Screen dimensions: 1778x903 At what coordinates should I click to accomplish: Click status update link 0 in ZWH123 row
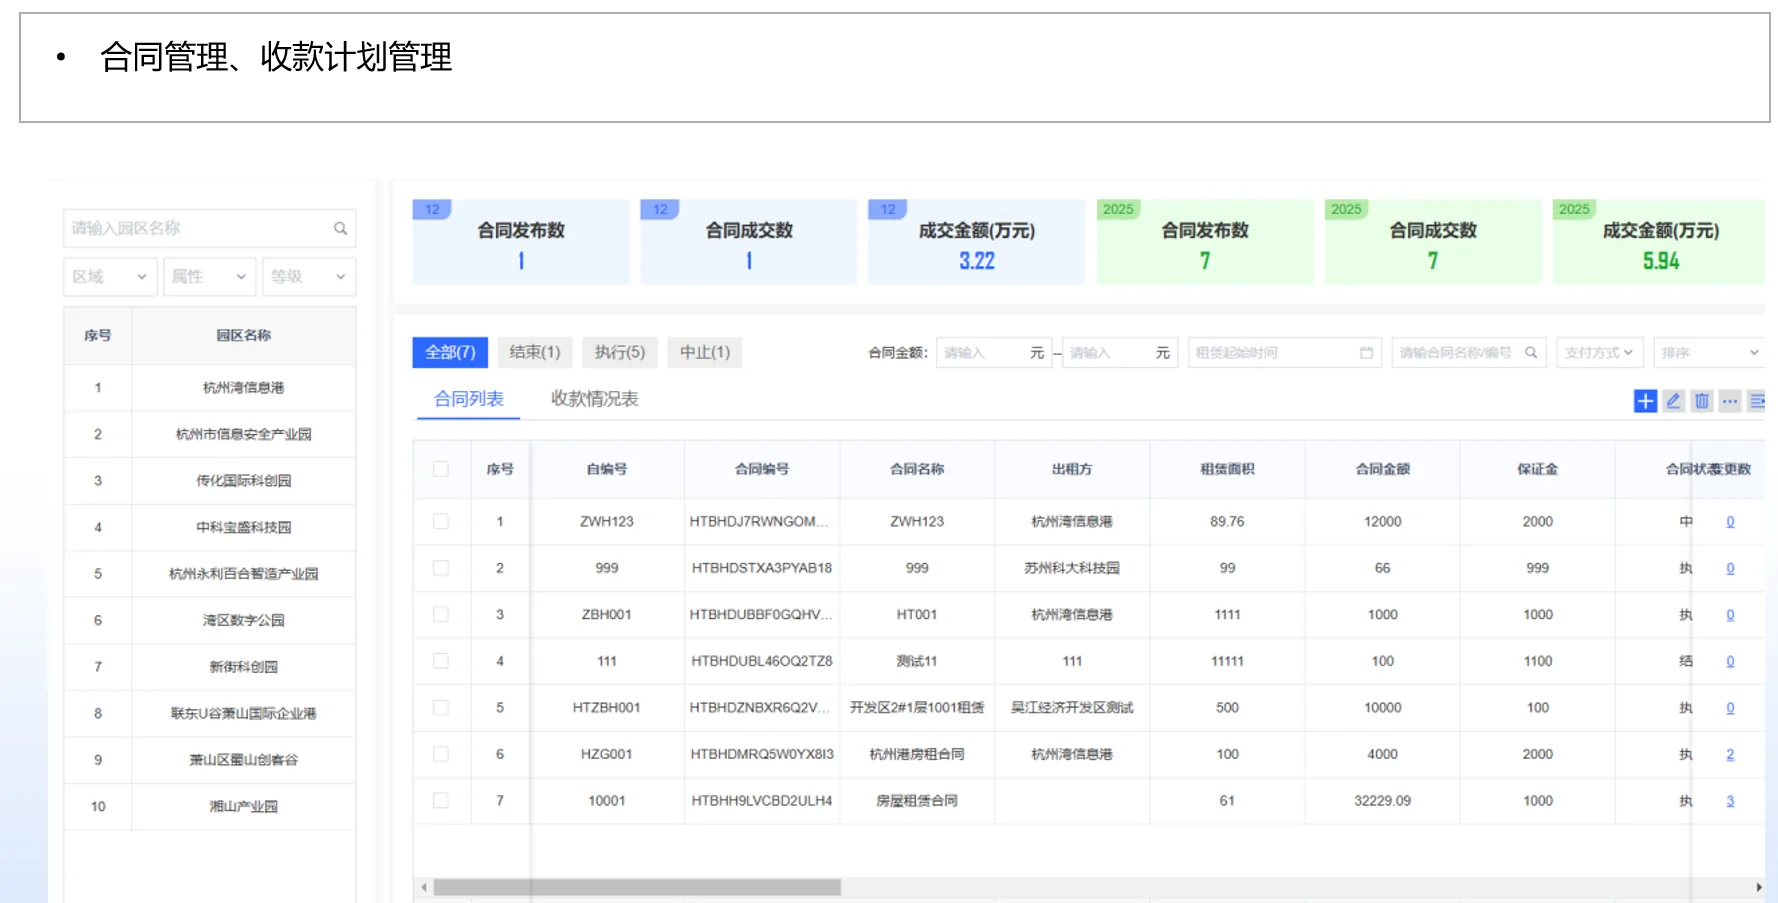1730,521
